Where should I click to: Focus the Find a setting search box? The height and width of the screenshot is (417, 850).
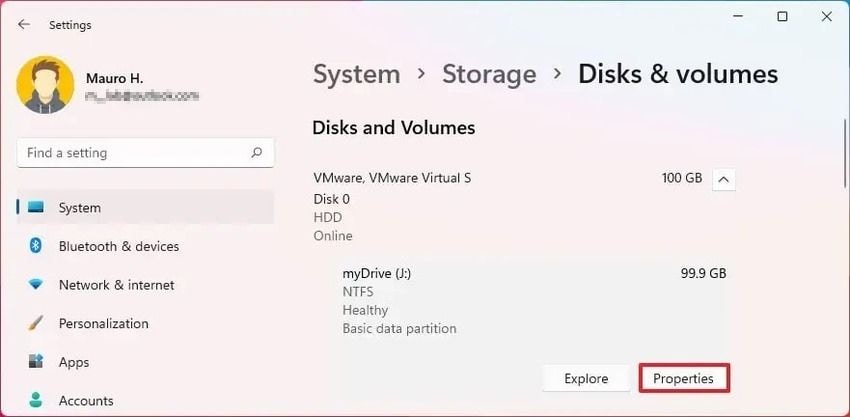[x=130, y=153]
